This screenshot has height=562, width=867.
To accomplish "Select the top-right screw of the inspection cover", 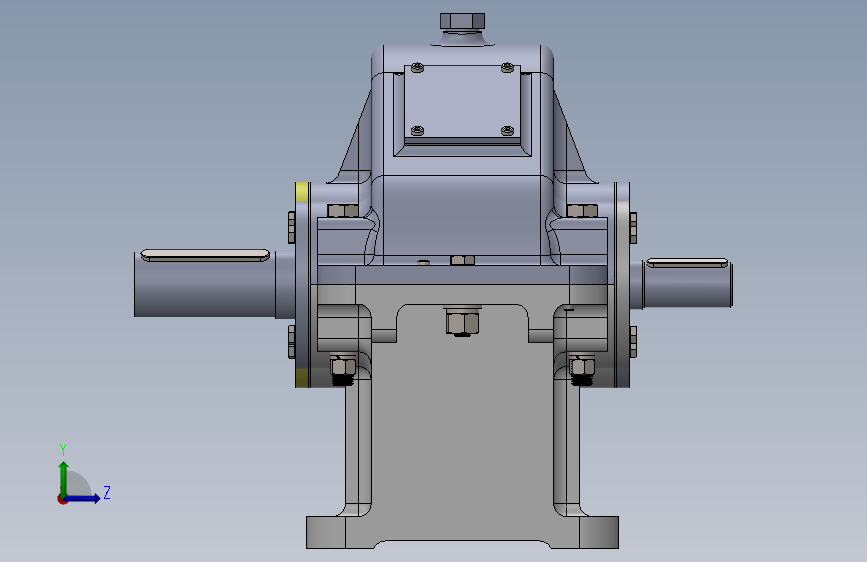I will click(x=507, y=68).
